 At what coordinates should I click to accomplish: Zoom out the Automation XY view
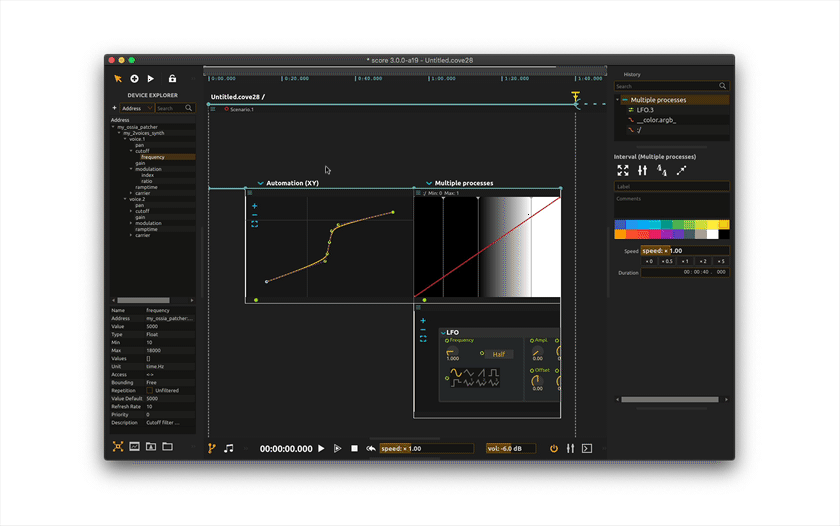tap(254, 215)
